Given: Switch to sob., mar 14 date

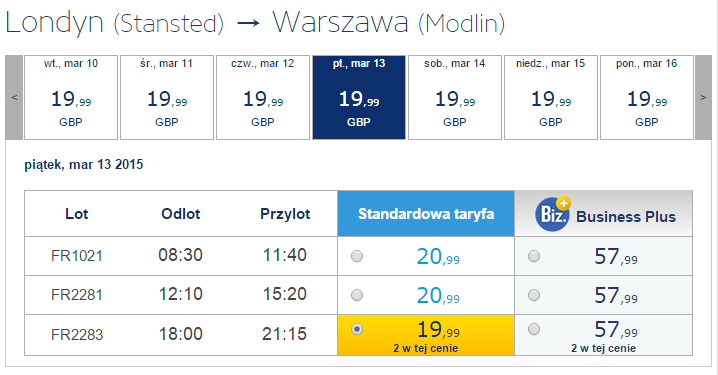Looking at the screenshot, I should pos(455,98).
